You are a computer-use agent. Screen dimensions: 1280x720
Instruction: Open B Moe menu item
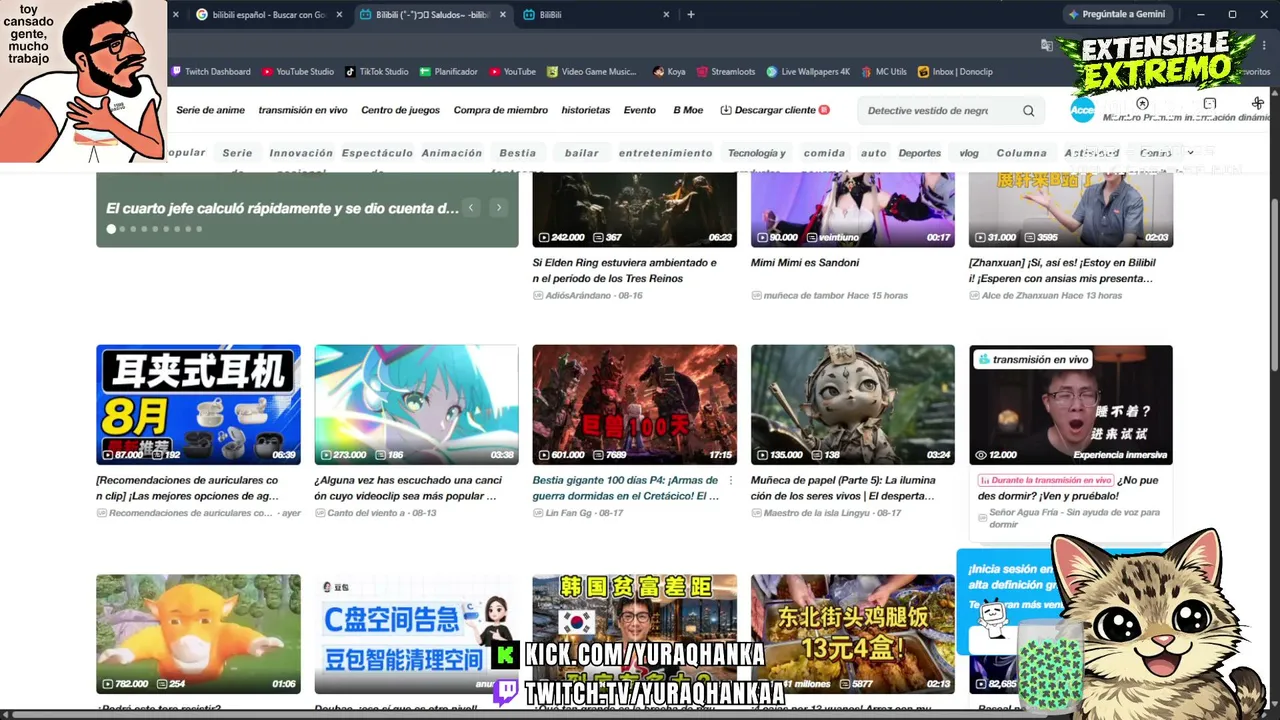pyautogui.click(x=688, y=110)
